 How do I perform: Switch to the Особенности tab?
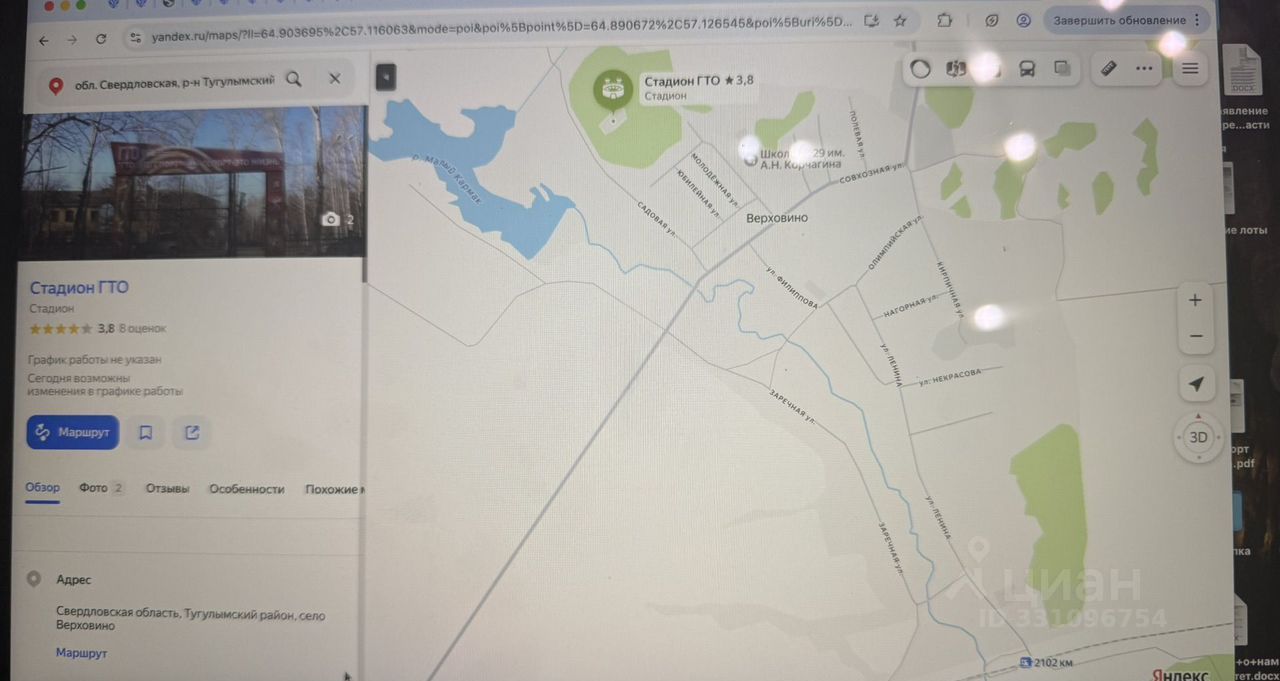click(247, 489)
